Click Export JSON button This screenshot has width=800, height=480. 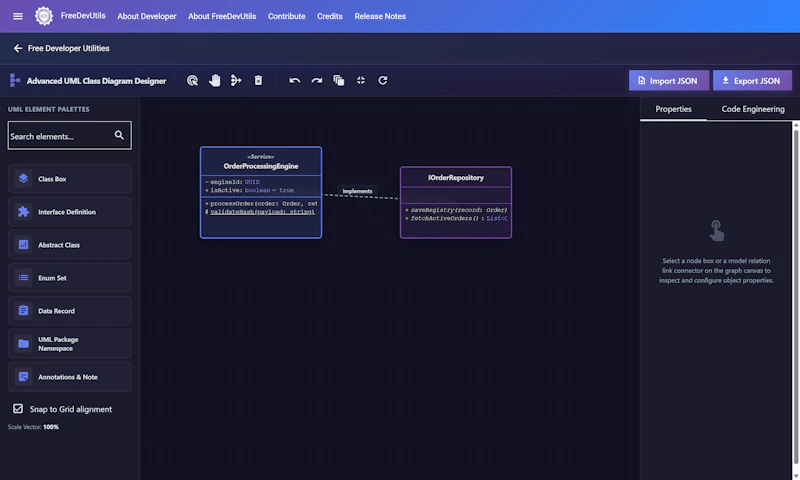point(752,81)
